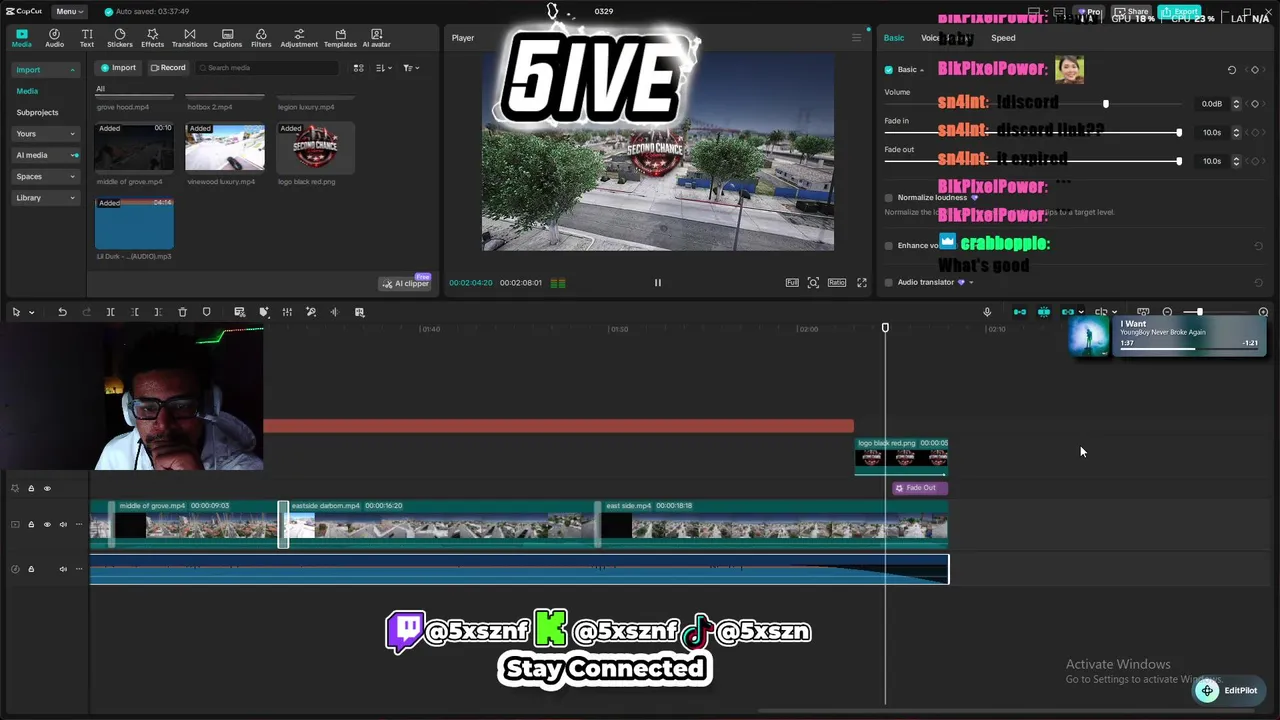The width and height of the screenshot is (1280, 720).
Task: Add a Volume keyframe diamond
Action: [1255, 104]
